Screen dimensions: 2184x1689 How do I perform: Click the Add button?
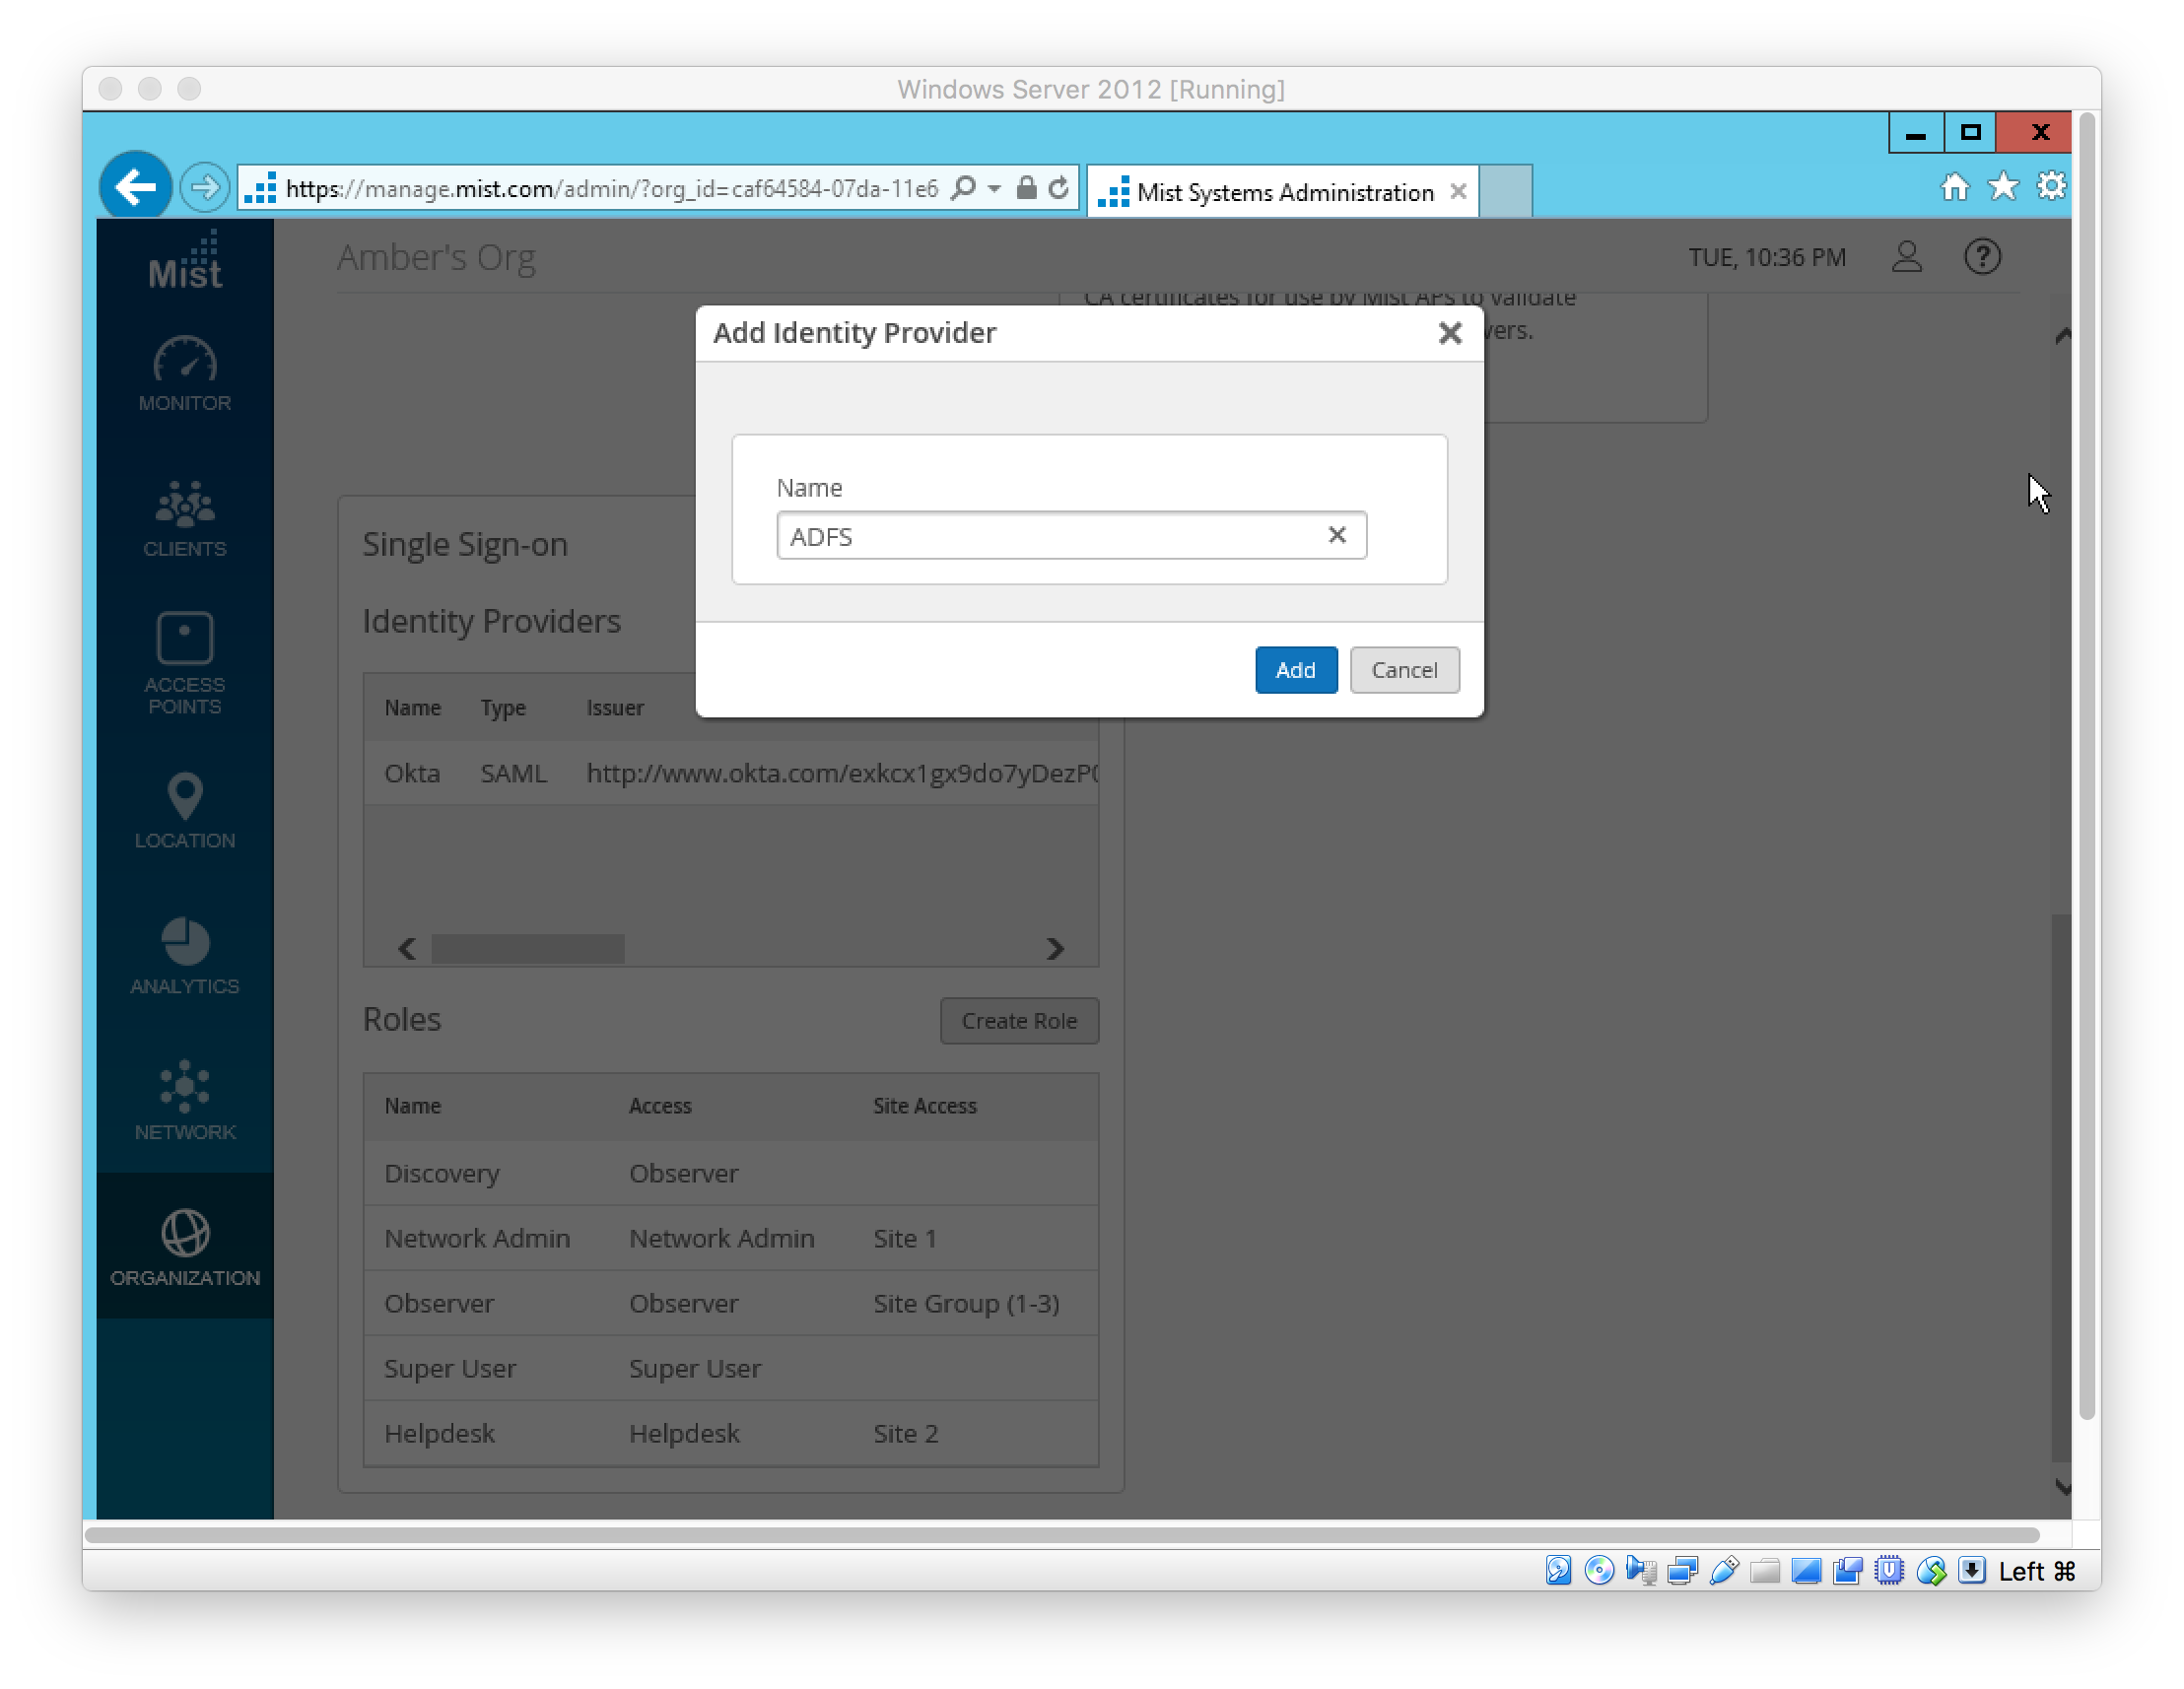(1295, 670)
